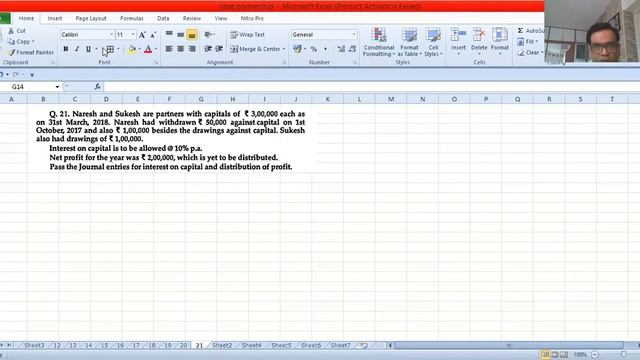Toggle Wrap Text
The image size is (640, 360).
coord(247,35)
